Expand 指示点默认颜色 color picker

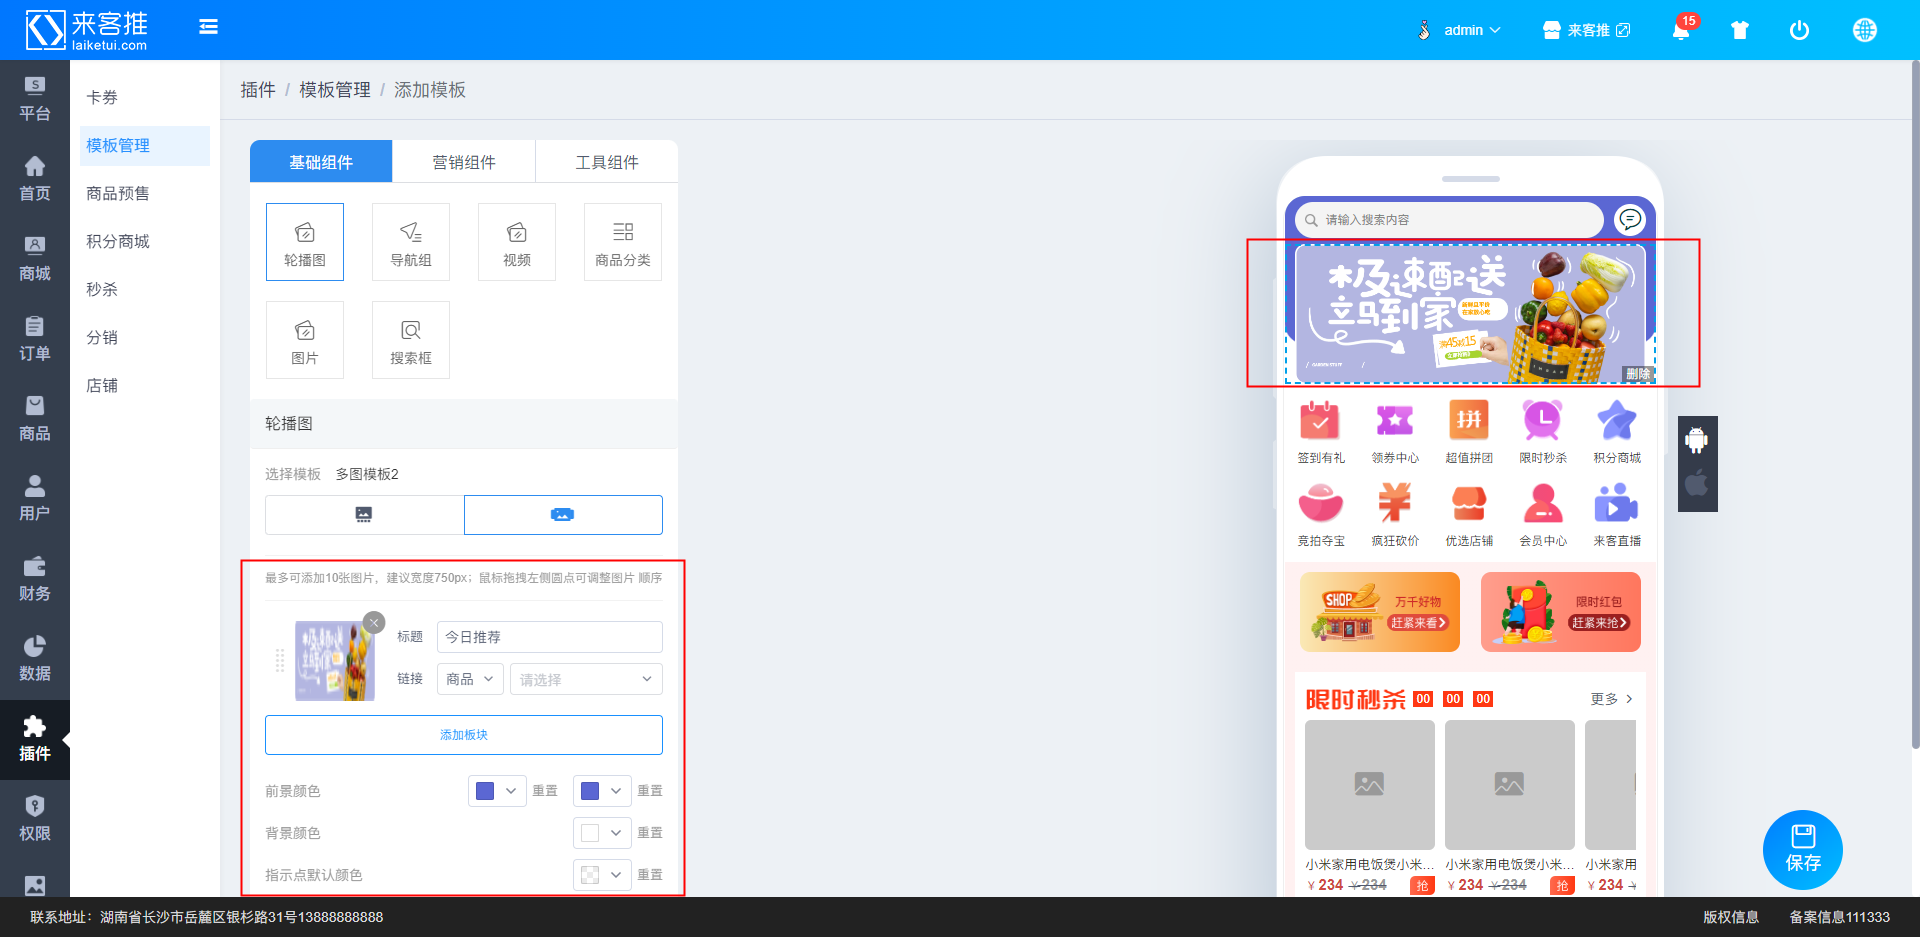click(x=602, y=875)
